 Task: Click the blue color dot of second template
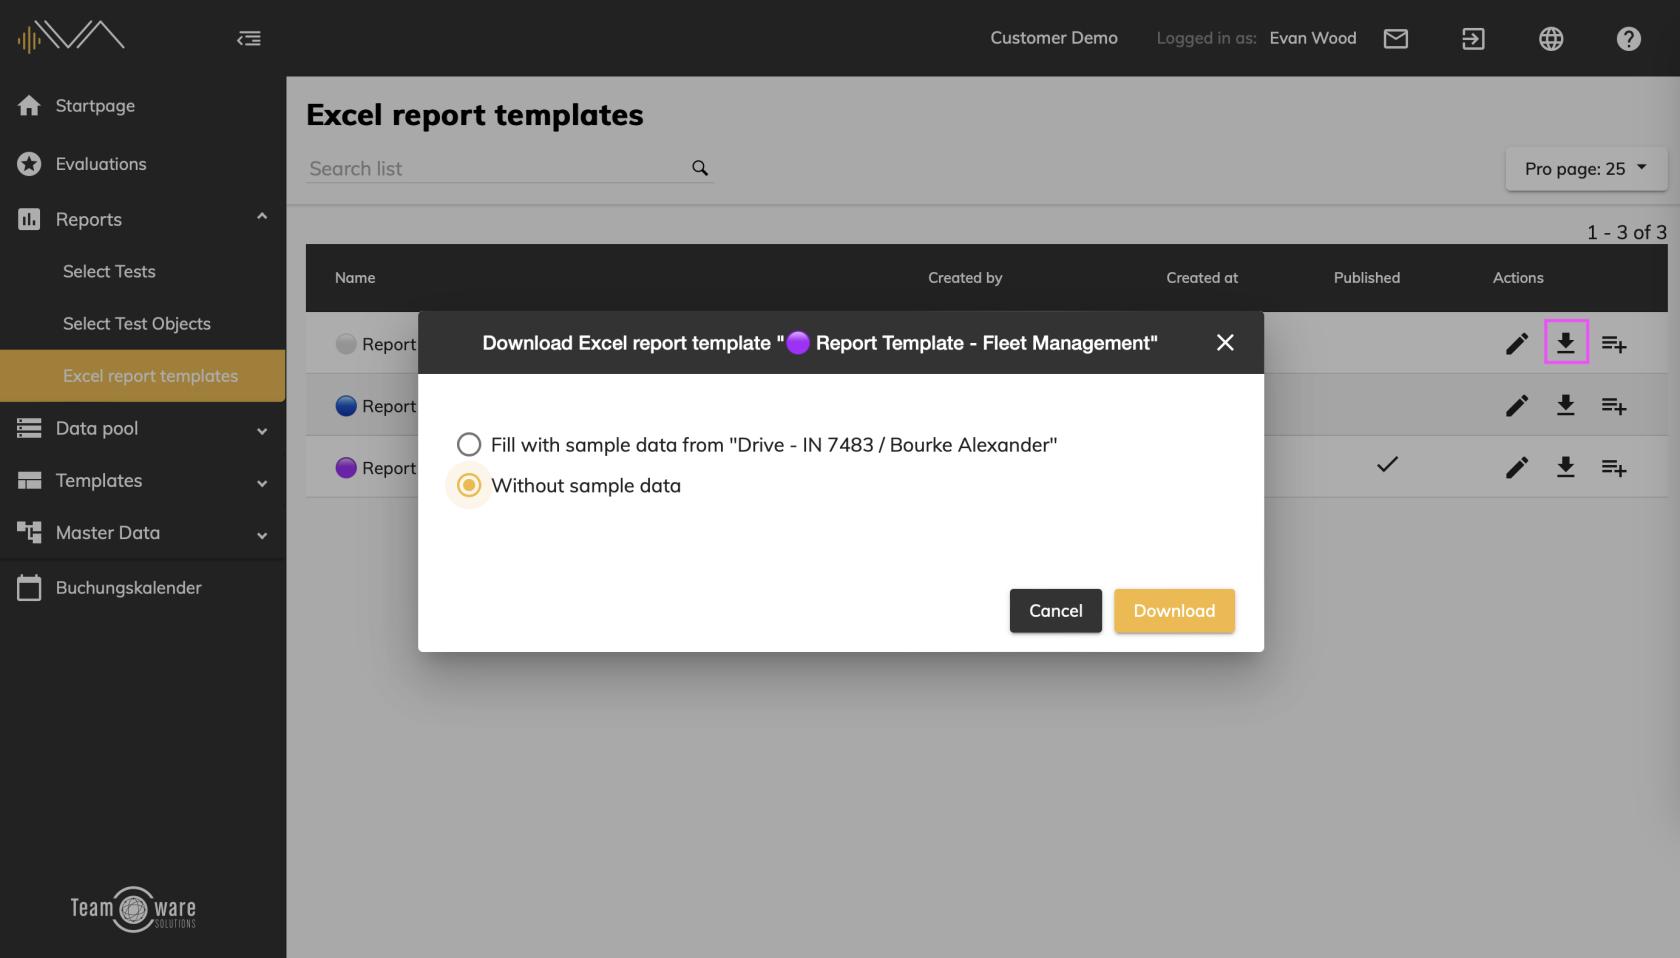346,406
